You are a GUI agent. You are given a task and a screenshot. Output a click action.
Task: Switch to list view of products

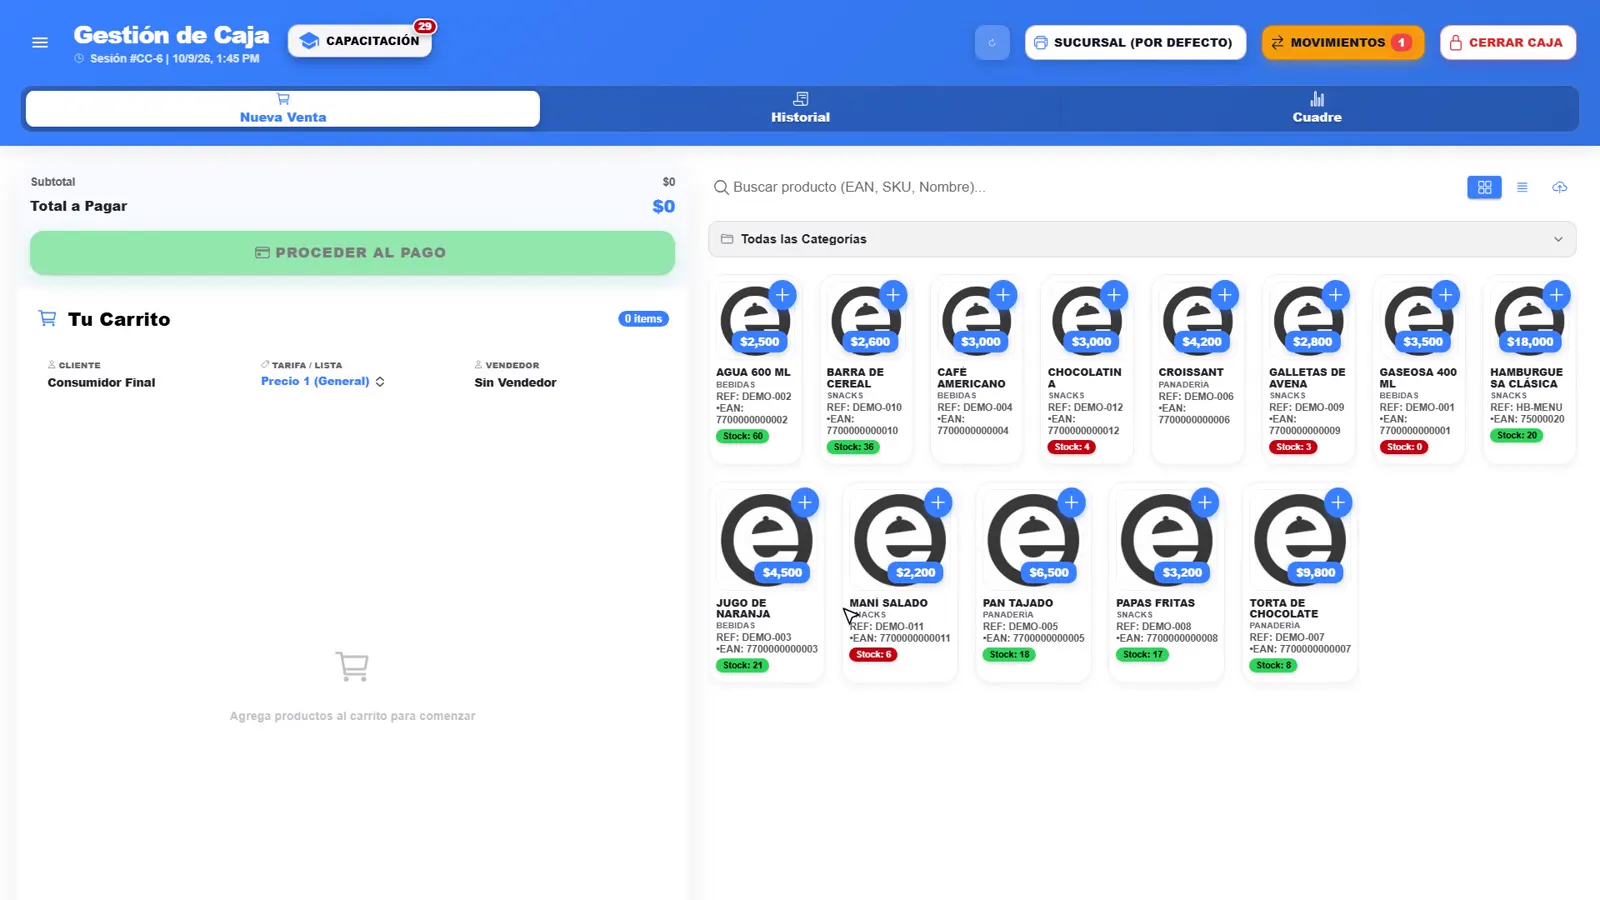click(x=1522, y=187)
